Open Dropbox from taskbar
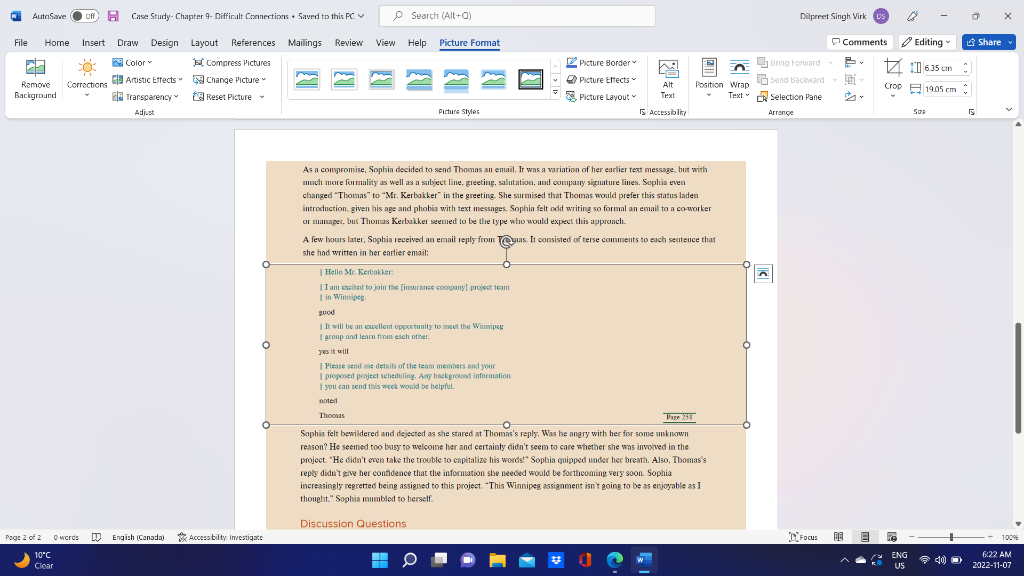Viewport: 1024px width, 576px height. click(x=556, y=560)
